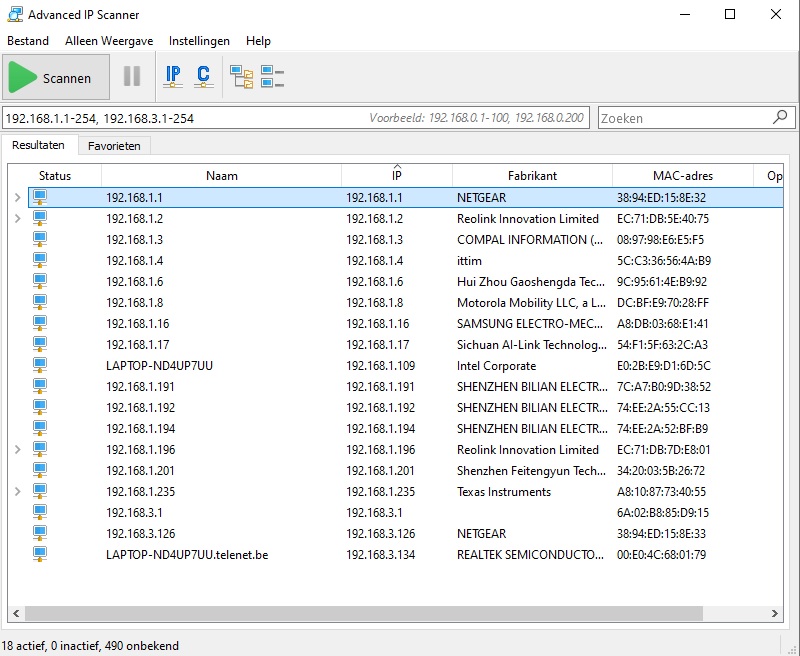The image size is (800, 656).
Task: Expand the 192.168.1.1 NETGEAR row
Action: (17, 198)
